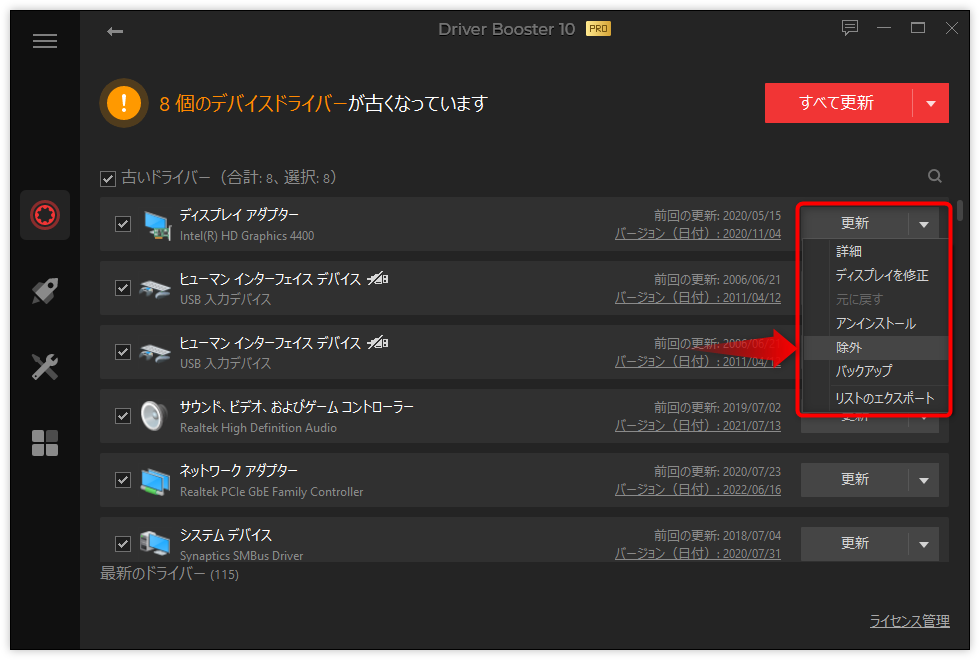Screen dimensions: 980x660
Task: Click the display adapter device icon
Action: point(157,225)
